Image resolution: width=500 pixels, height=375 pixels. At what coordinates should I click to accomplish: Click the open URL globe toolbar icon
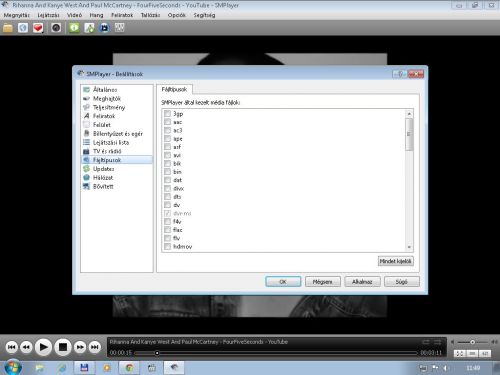(23, 28)
